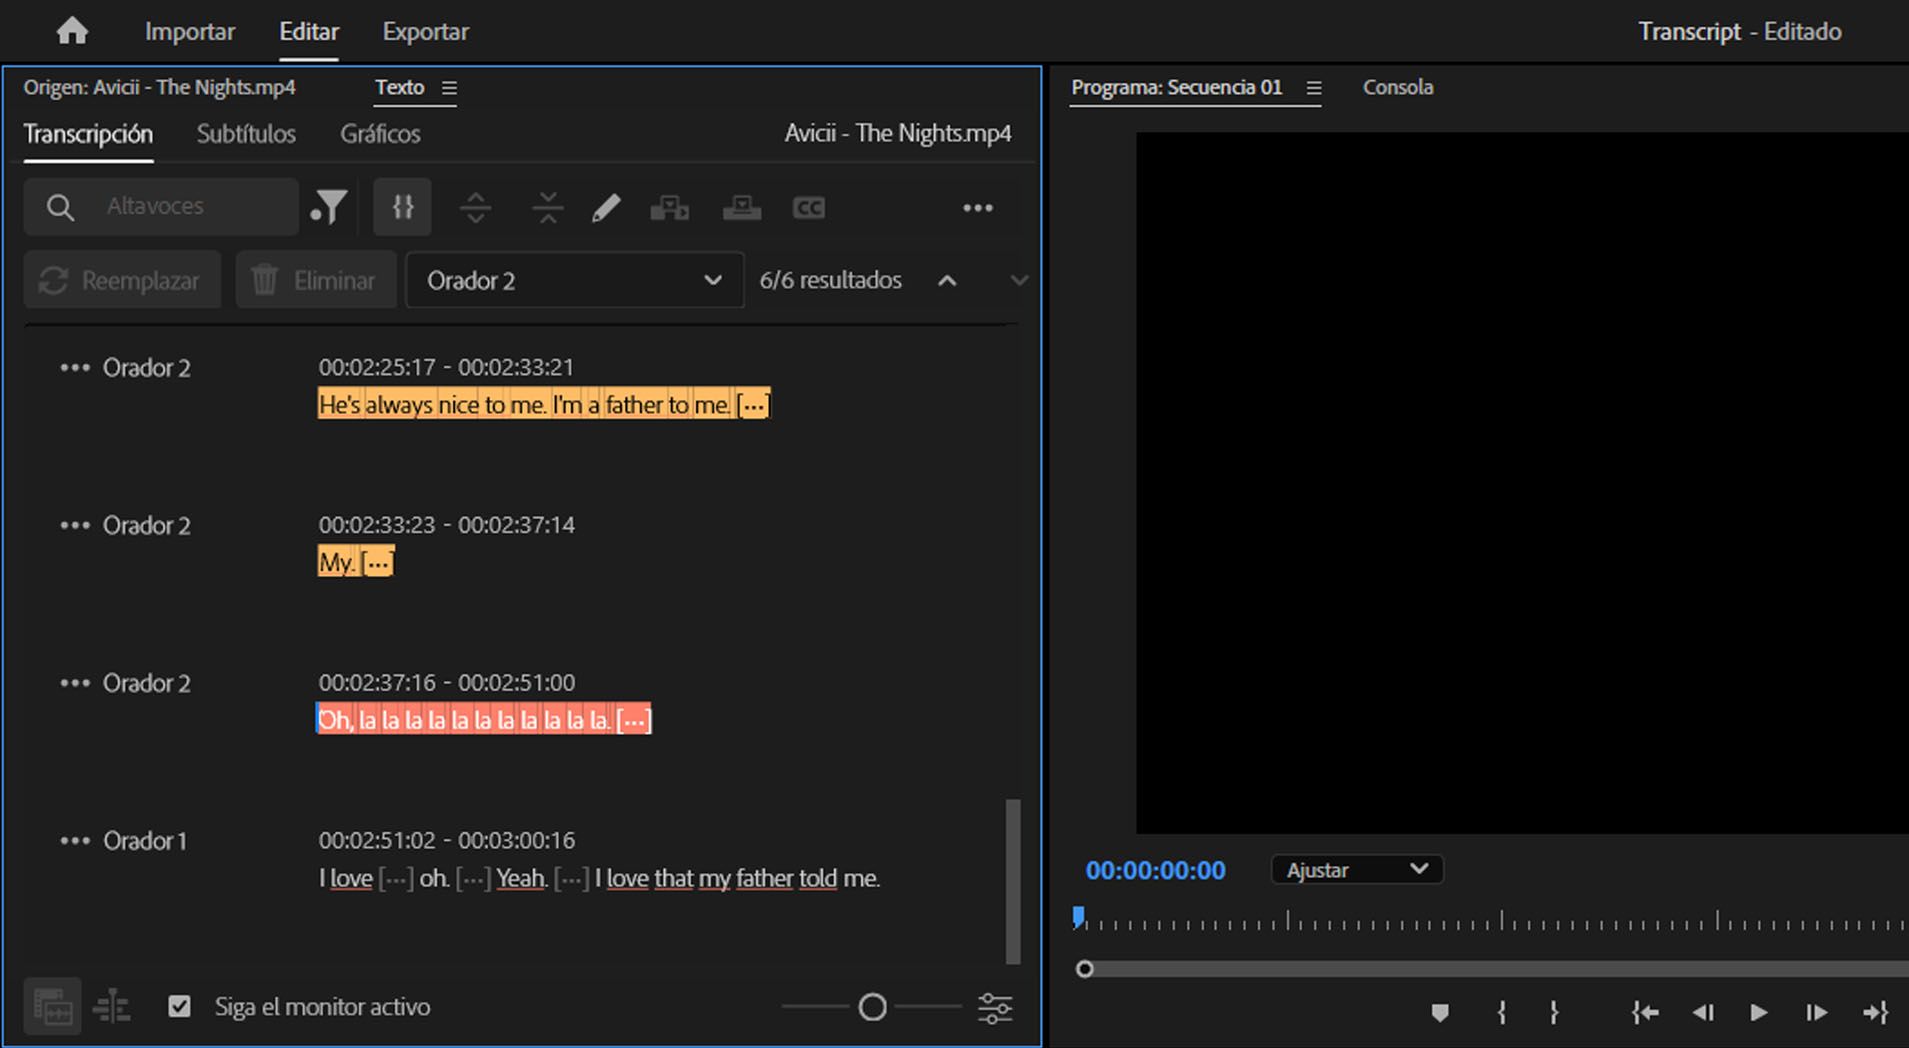
Task: Go to Out point
Action: pos(1876,1013)
